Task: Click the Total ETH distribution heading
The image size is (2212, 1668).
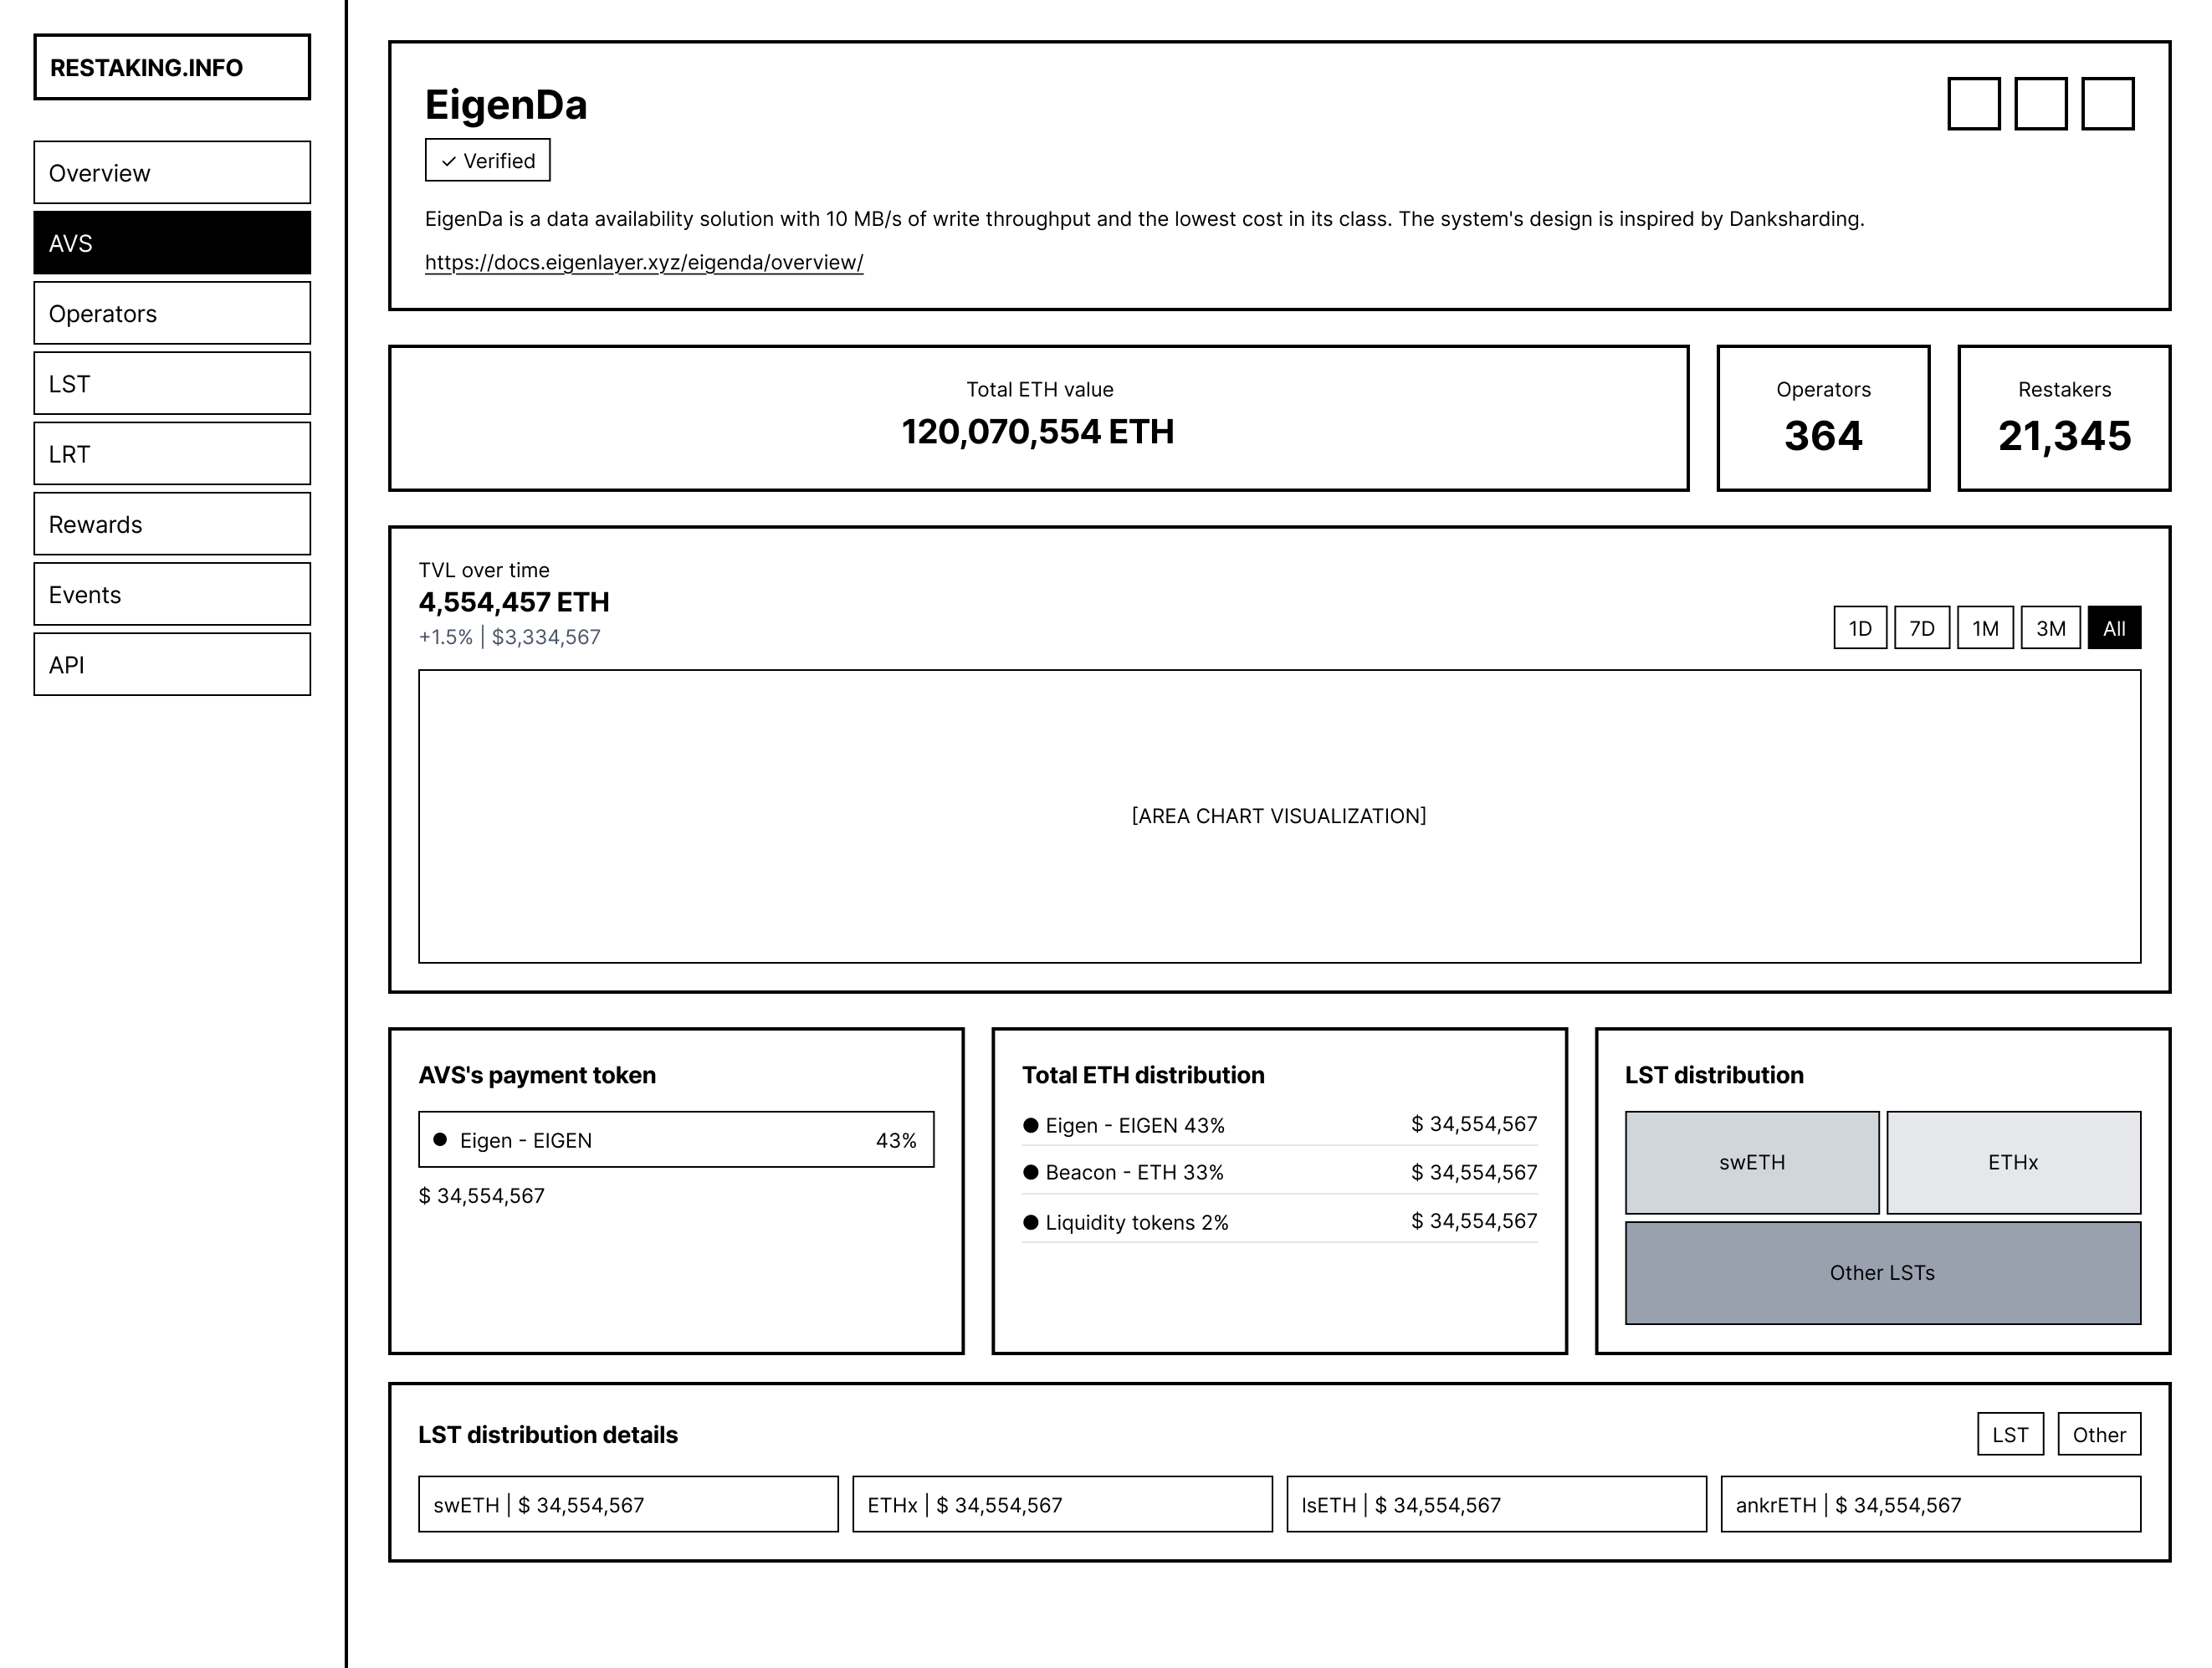Action: [1143, 1075]
